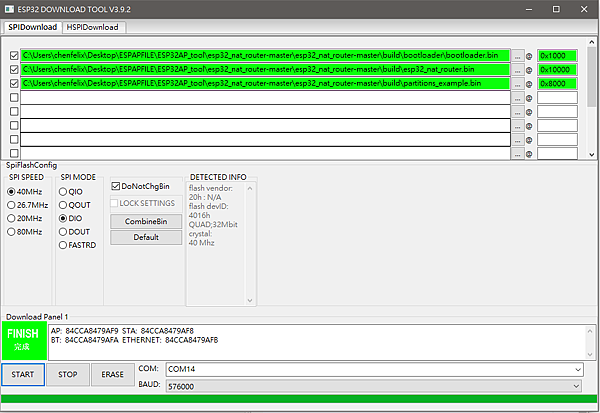Screen dimensions: 600x413
Task: Choose QOUT SPI mode
Action: click(75, 205)
